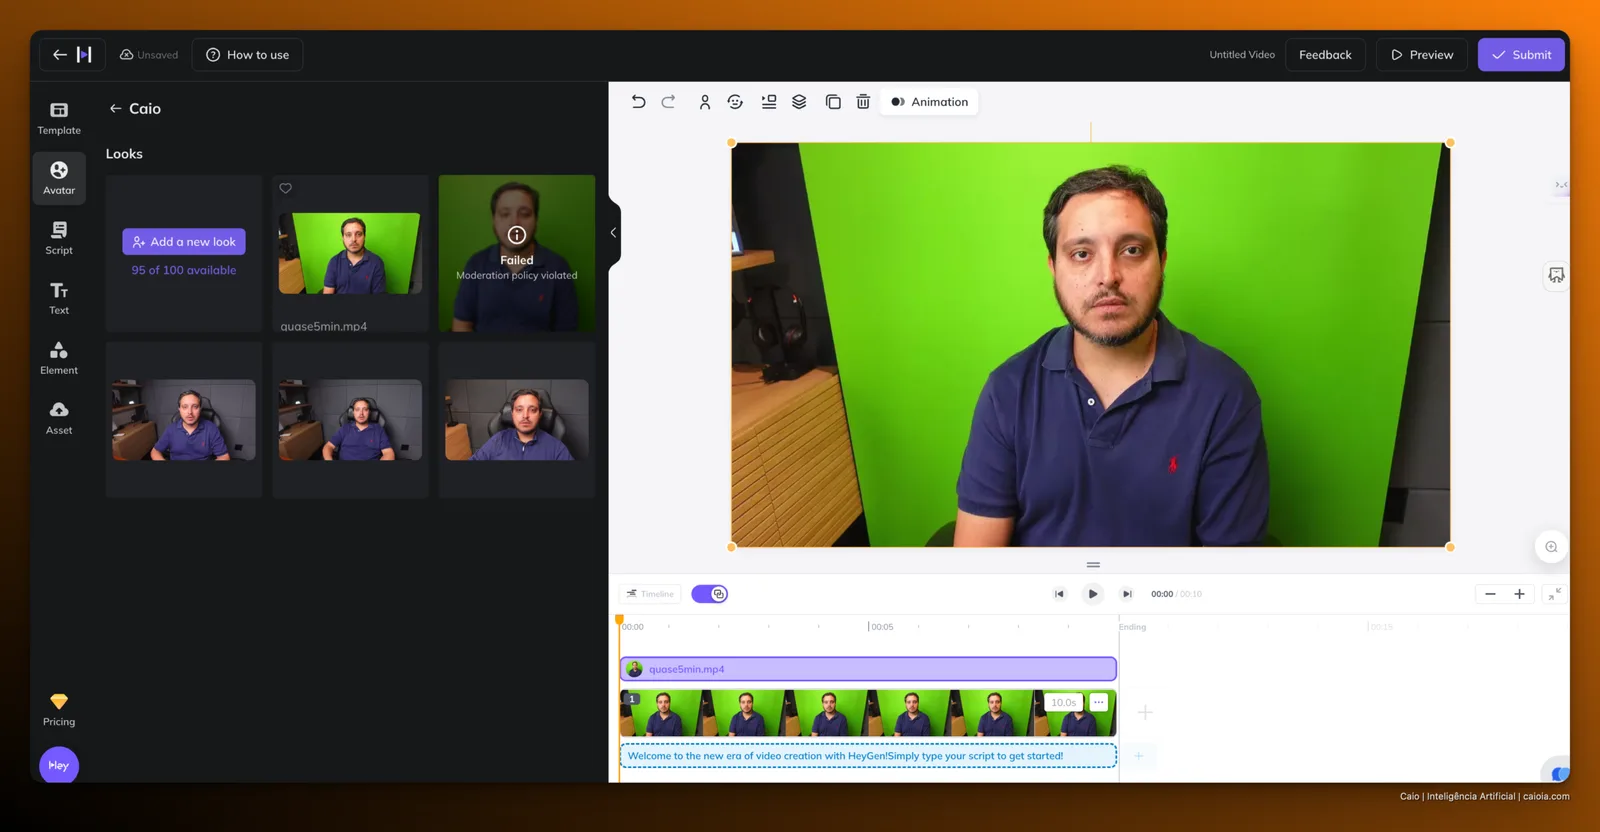
Task: Open the Template tab
Action: click(x=59, y=118)
